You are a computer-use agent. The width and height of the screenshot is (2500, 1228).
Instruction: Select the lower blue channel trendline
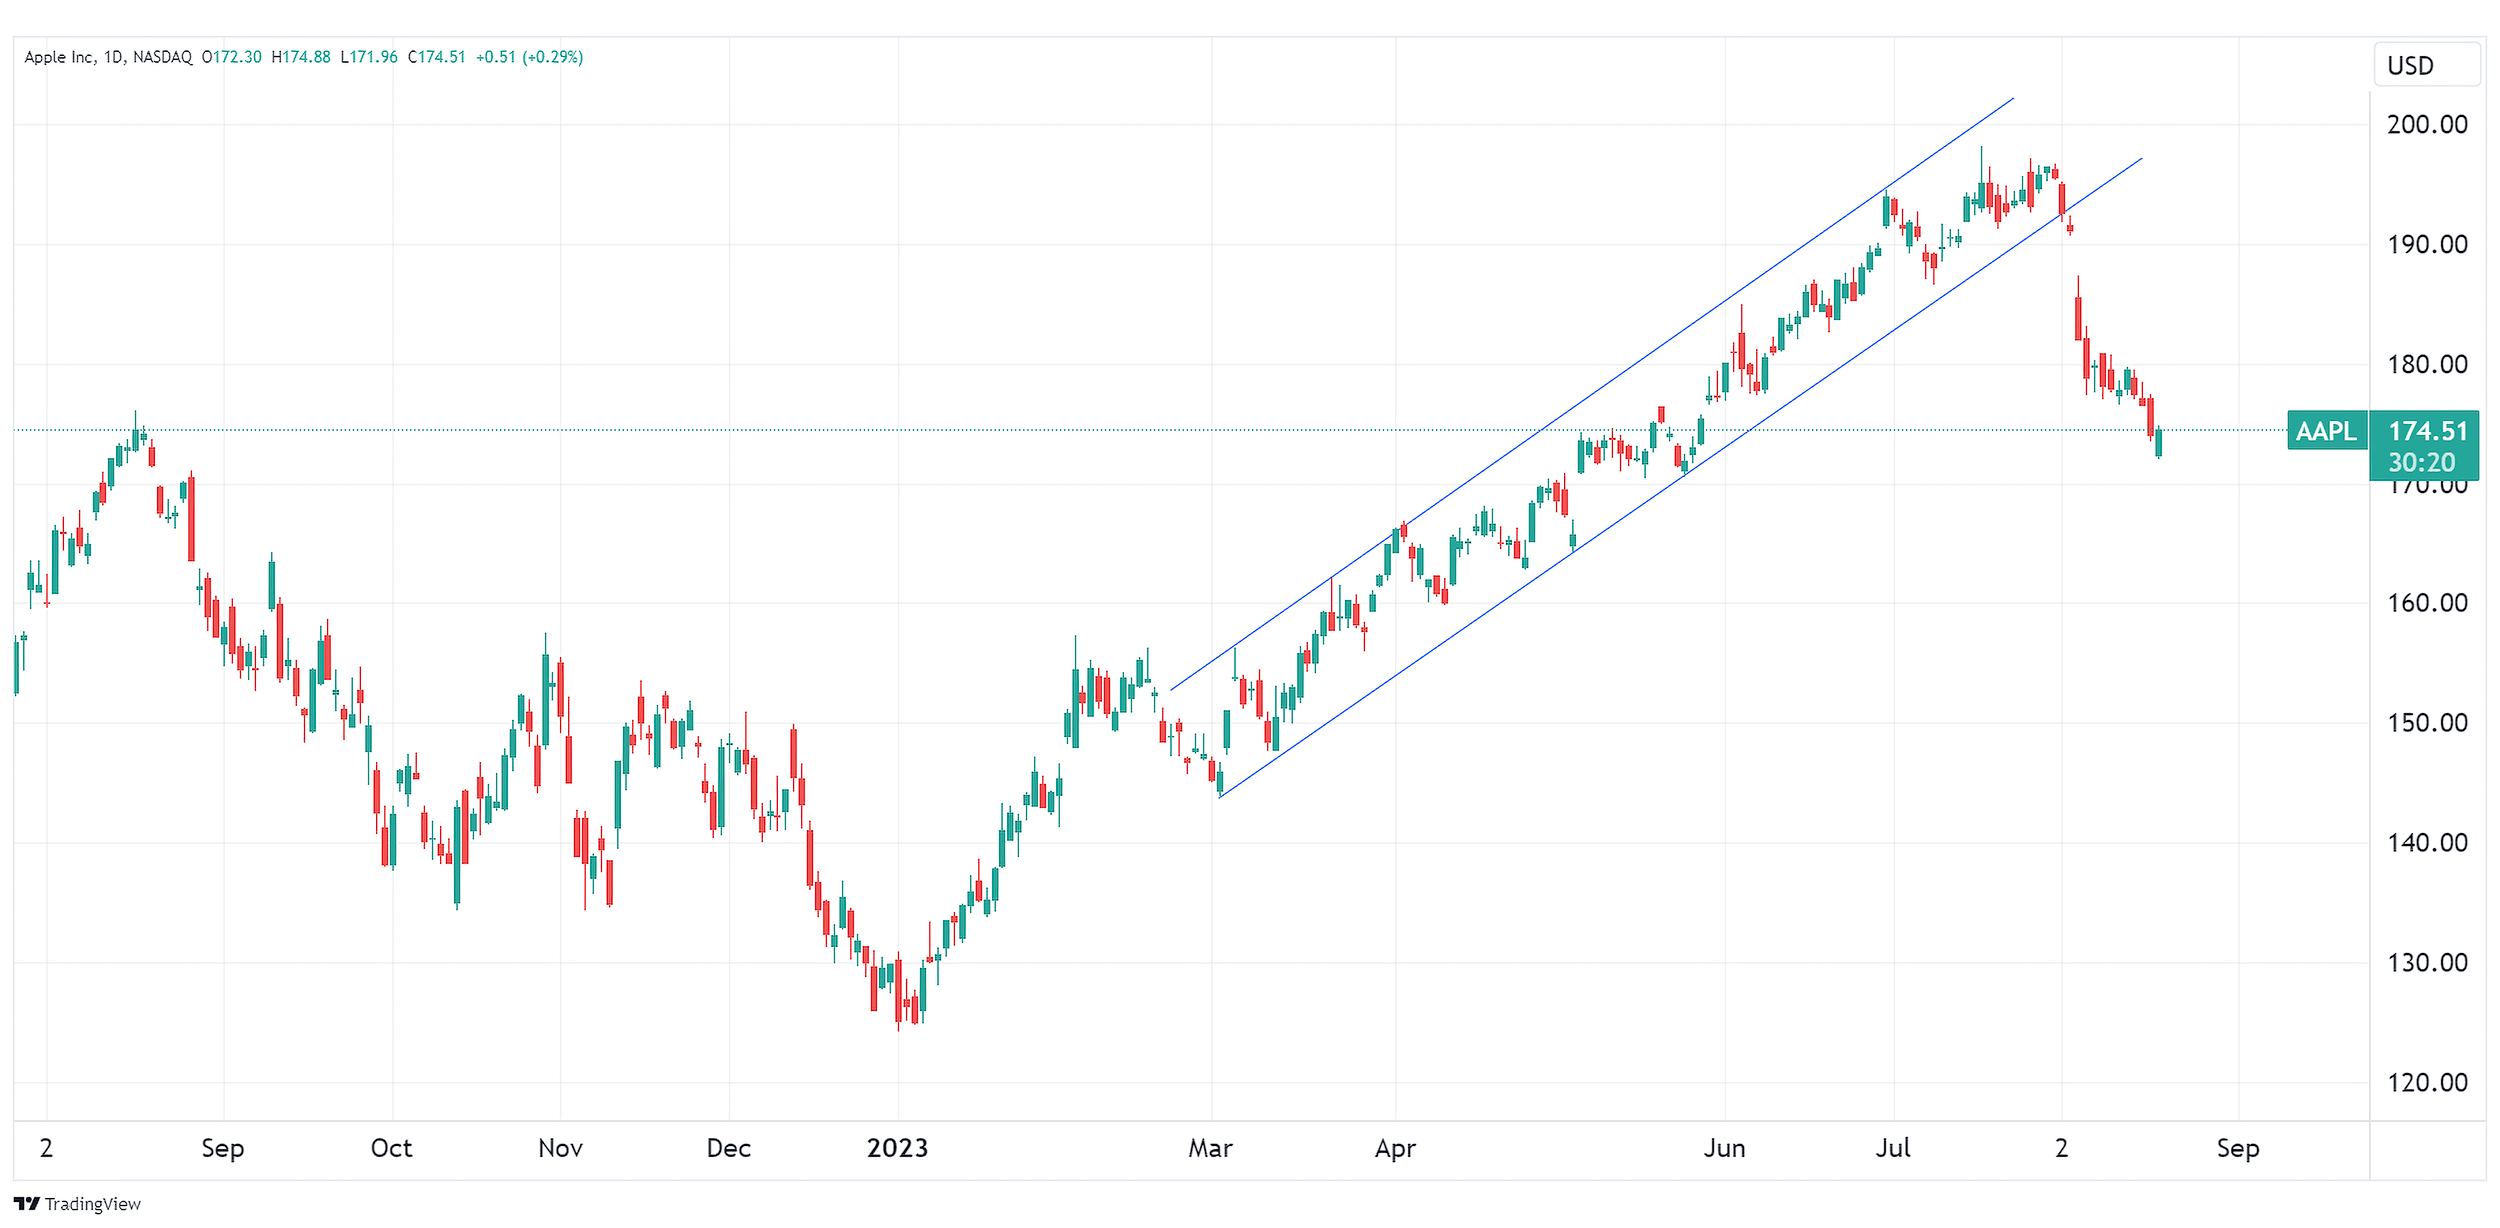click(x=1680, y=478)
